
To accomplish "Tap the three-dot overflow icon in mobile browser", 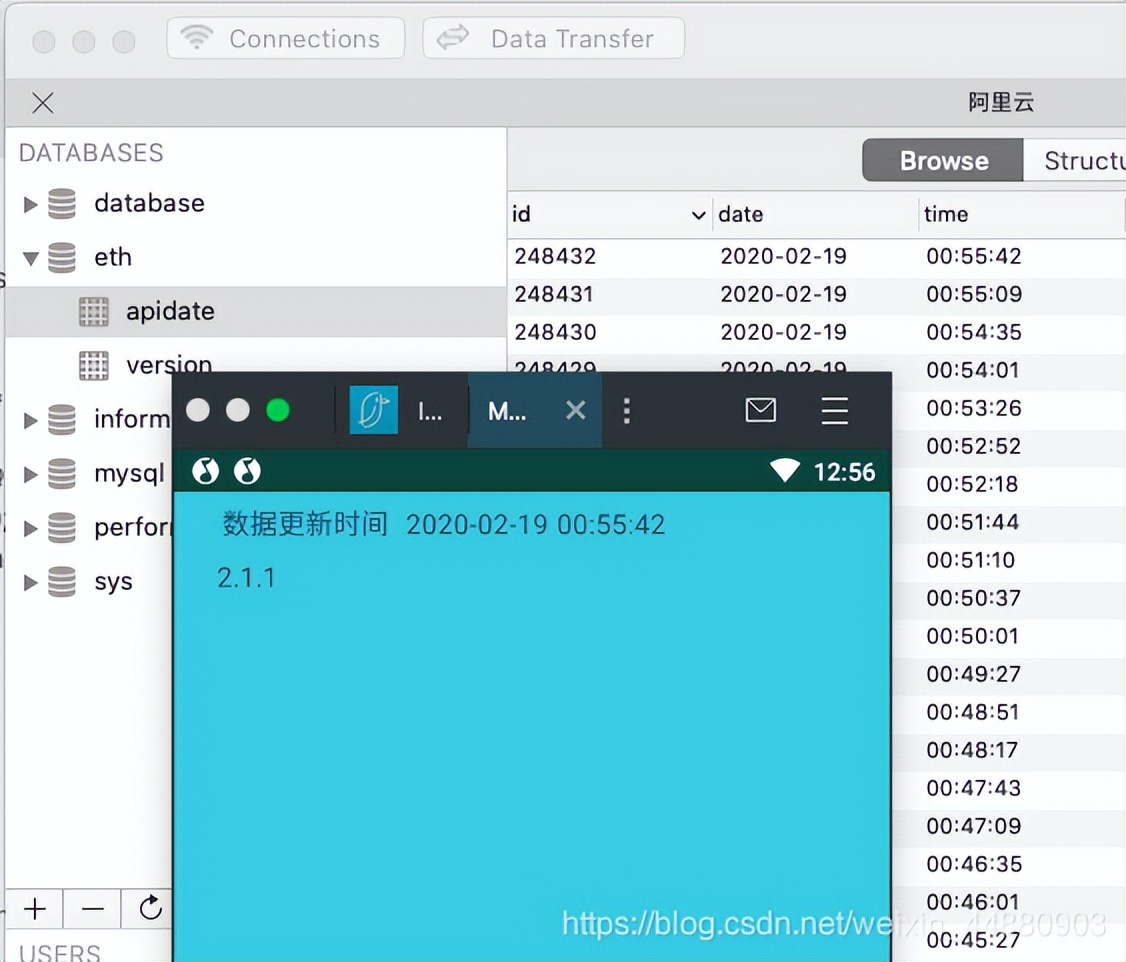I will [x=626, y=410].
